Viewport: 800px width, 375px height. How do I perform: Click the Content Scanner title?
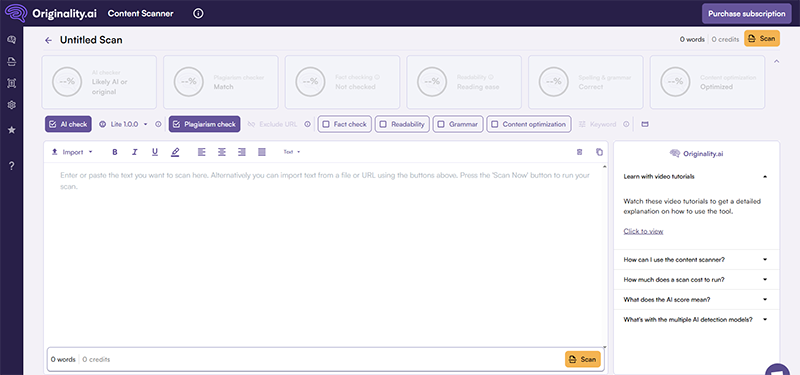click(x=140, y=13)
